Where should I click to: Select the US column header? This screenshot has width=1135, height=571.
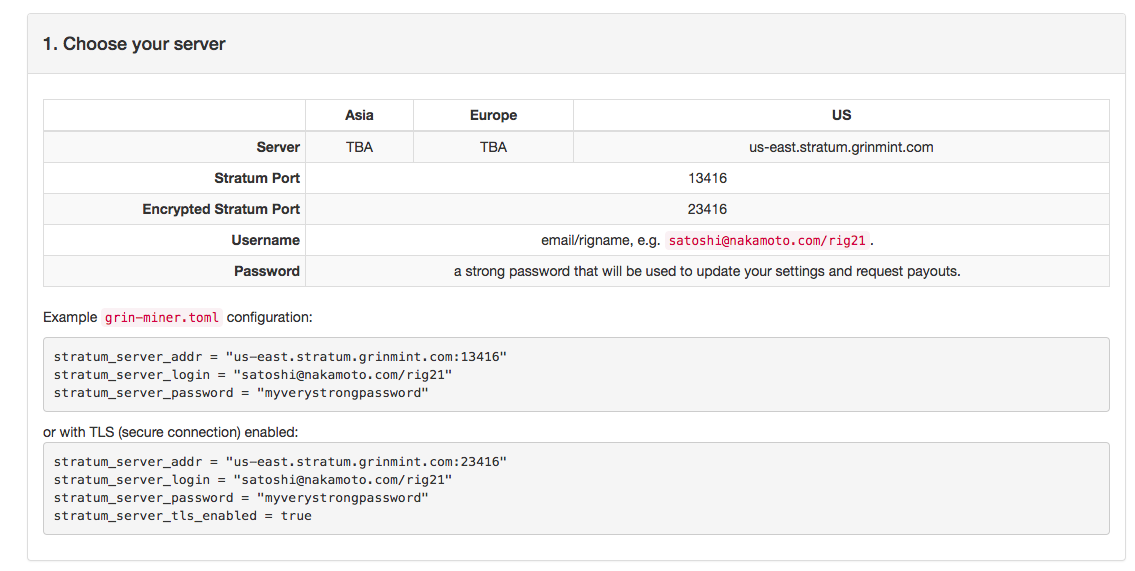coord(841,115)
